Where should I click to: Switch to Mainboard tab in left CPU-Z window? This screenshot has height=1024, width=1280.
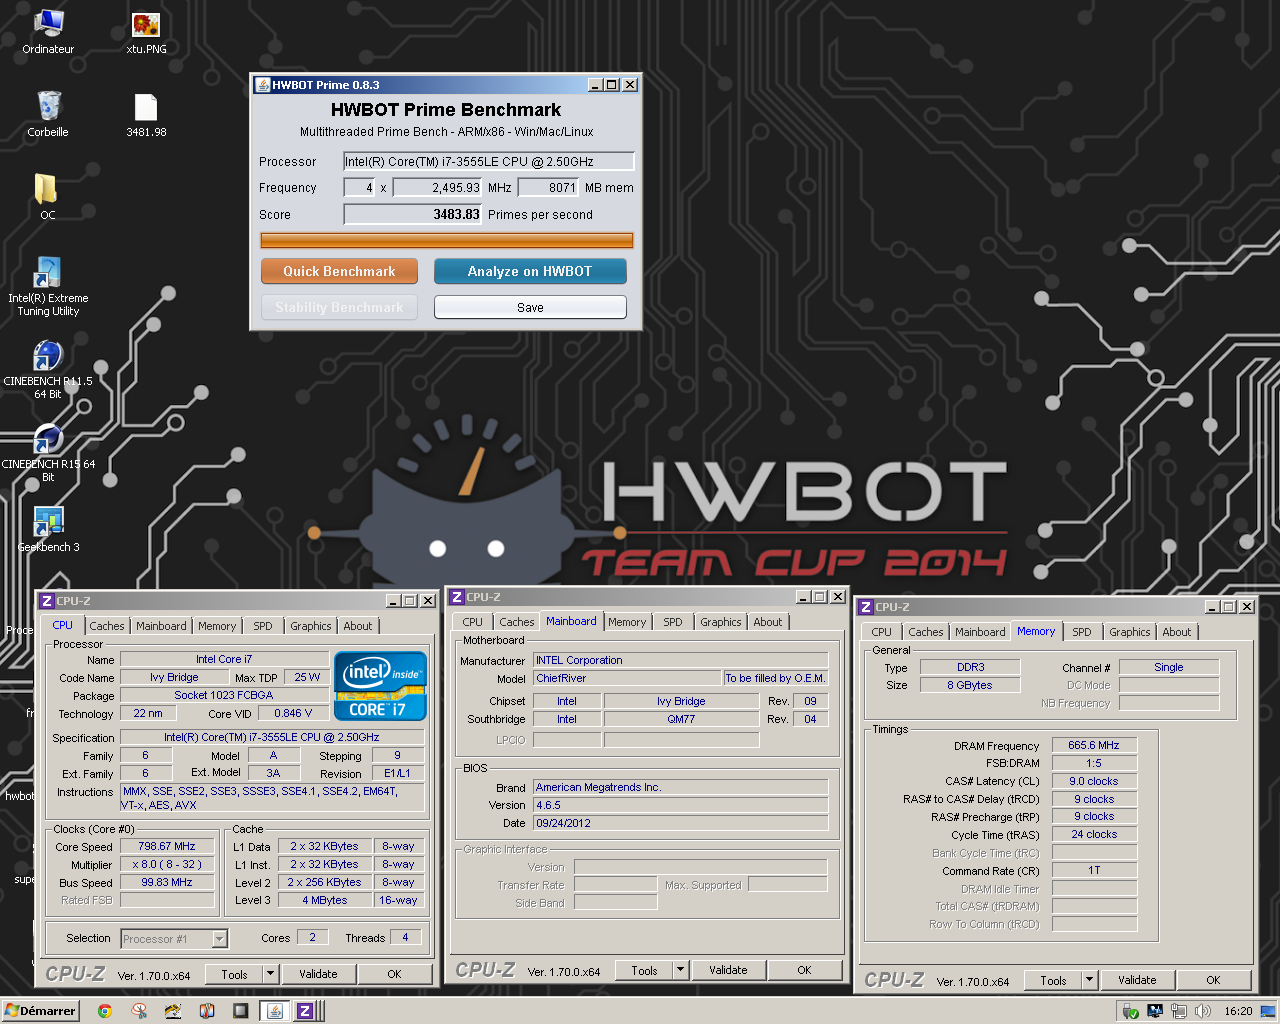(x=161, y=626)
